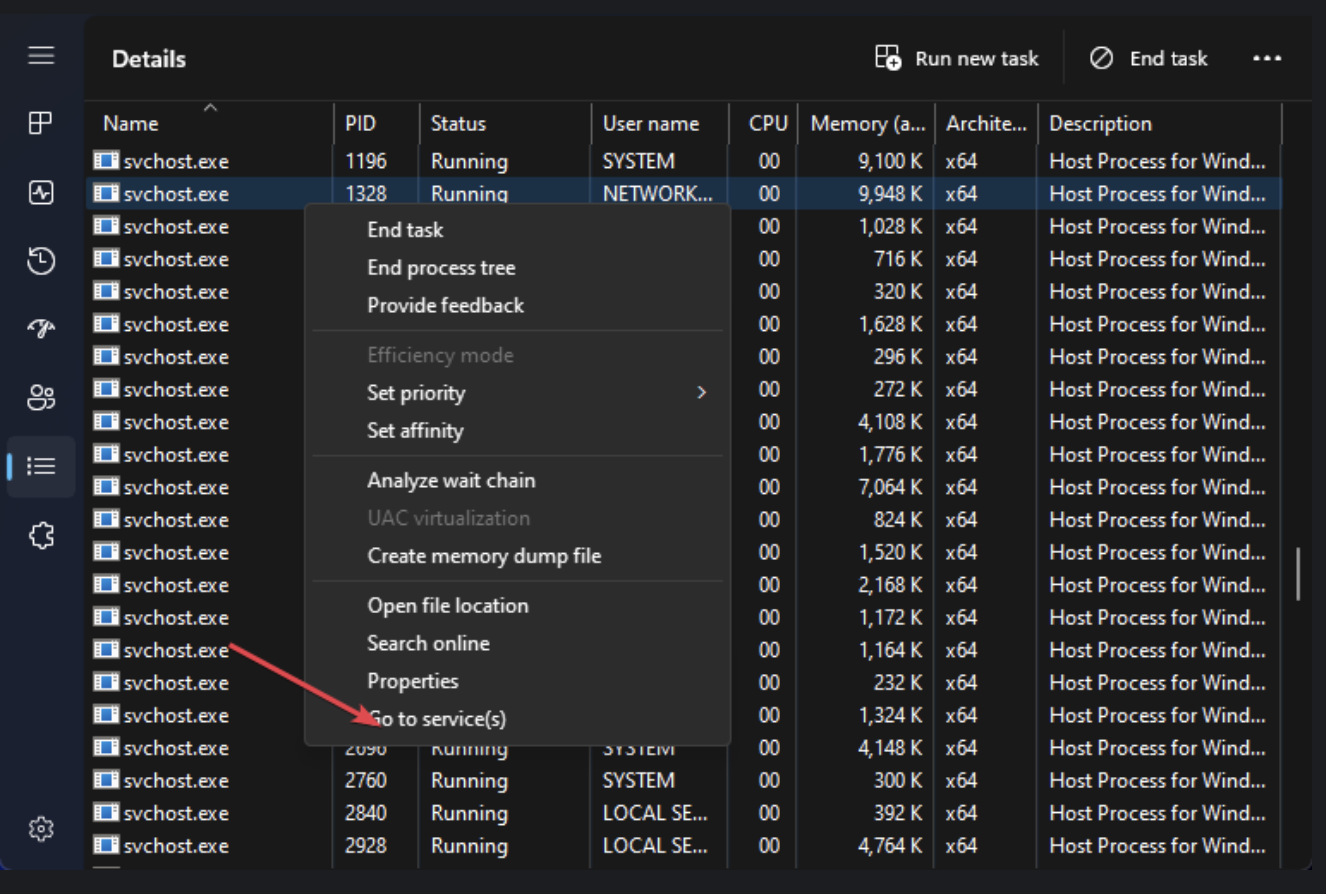Screen dimensions: 1326x894
Task: Open the hamburger navigation menu
Action: (x=41, y=55)
